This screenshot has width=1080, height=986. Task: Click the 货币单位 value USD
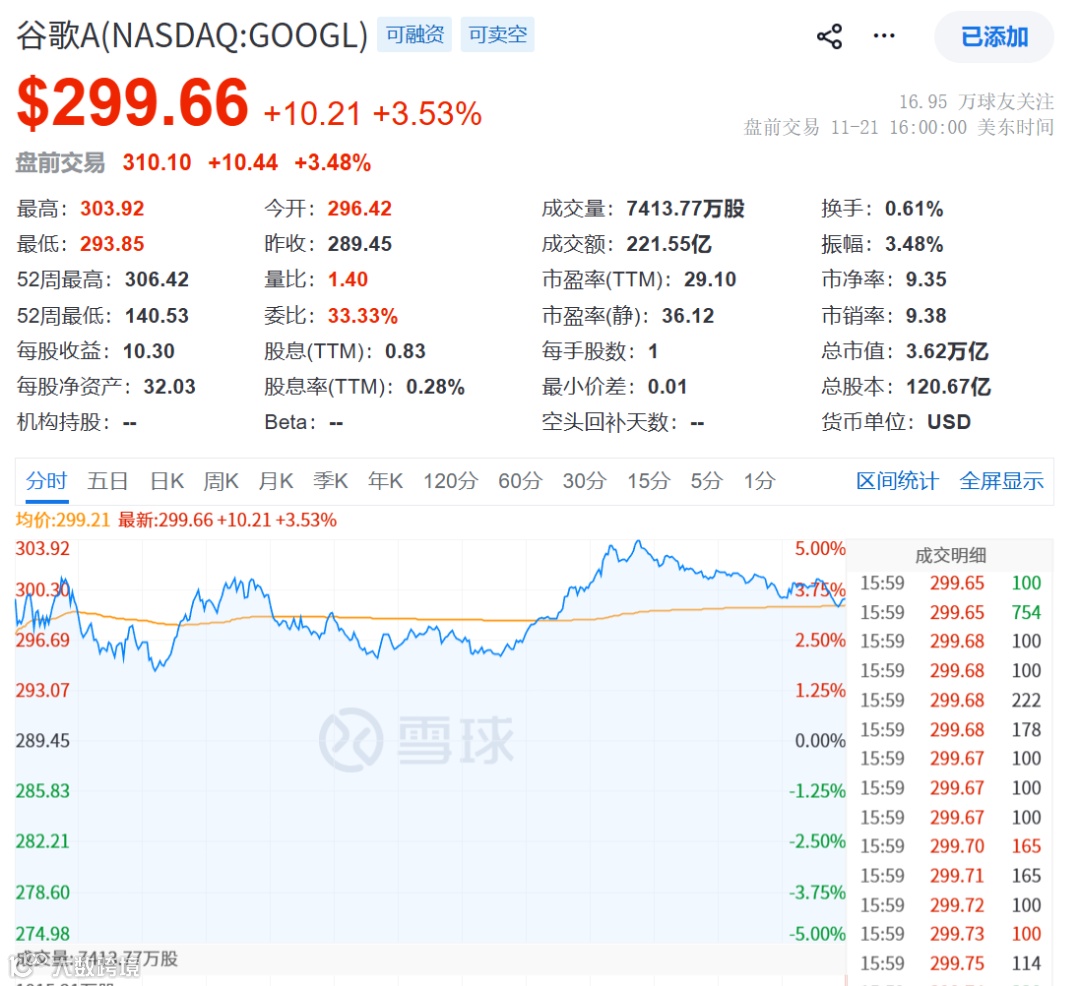pyautogui.click(x=949, y=421)
